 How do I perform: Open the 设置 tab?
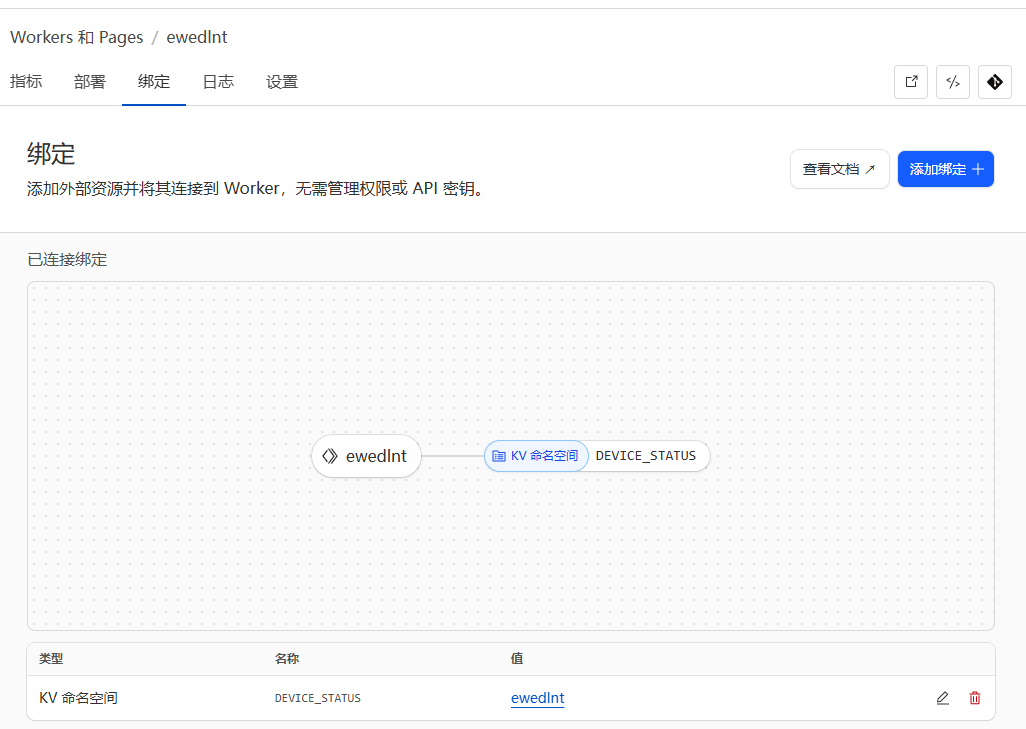tap(282, 82)
